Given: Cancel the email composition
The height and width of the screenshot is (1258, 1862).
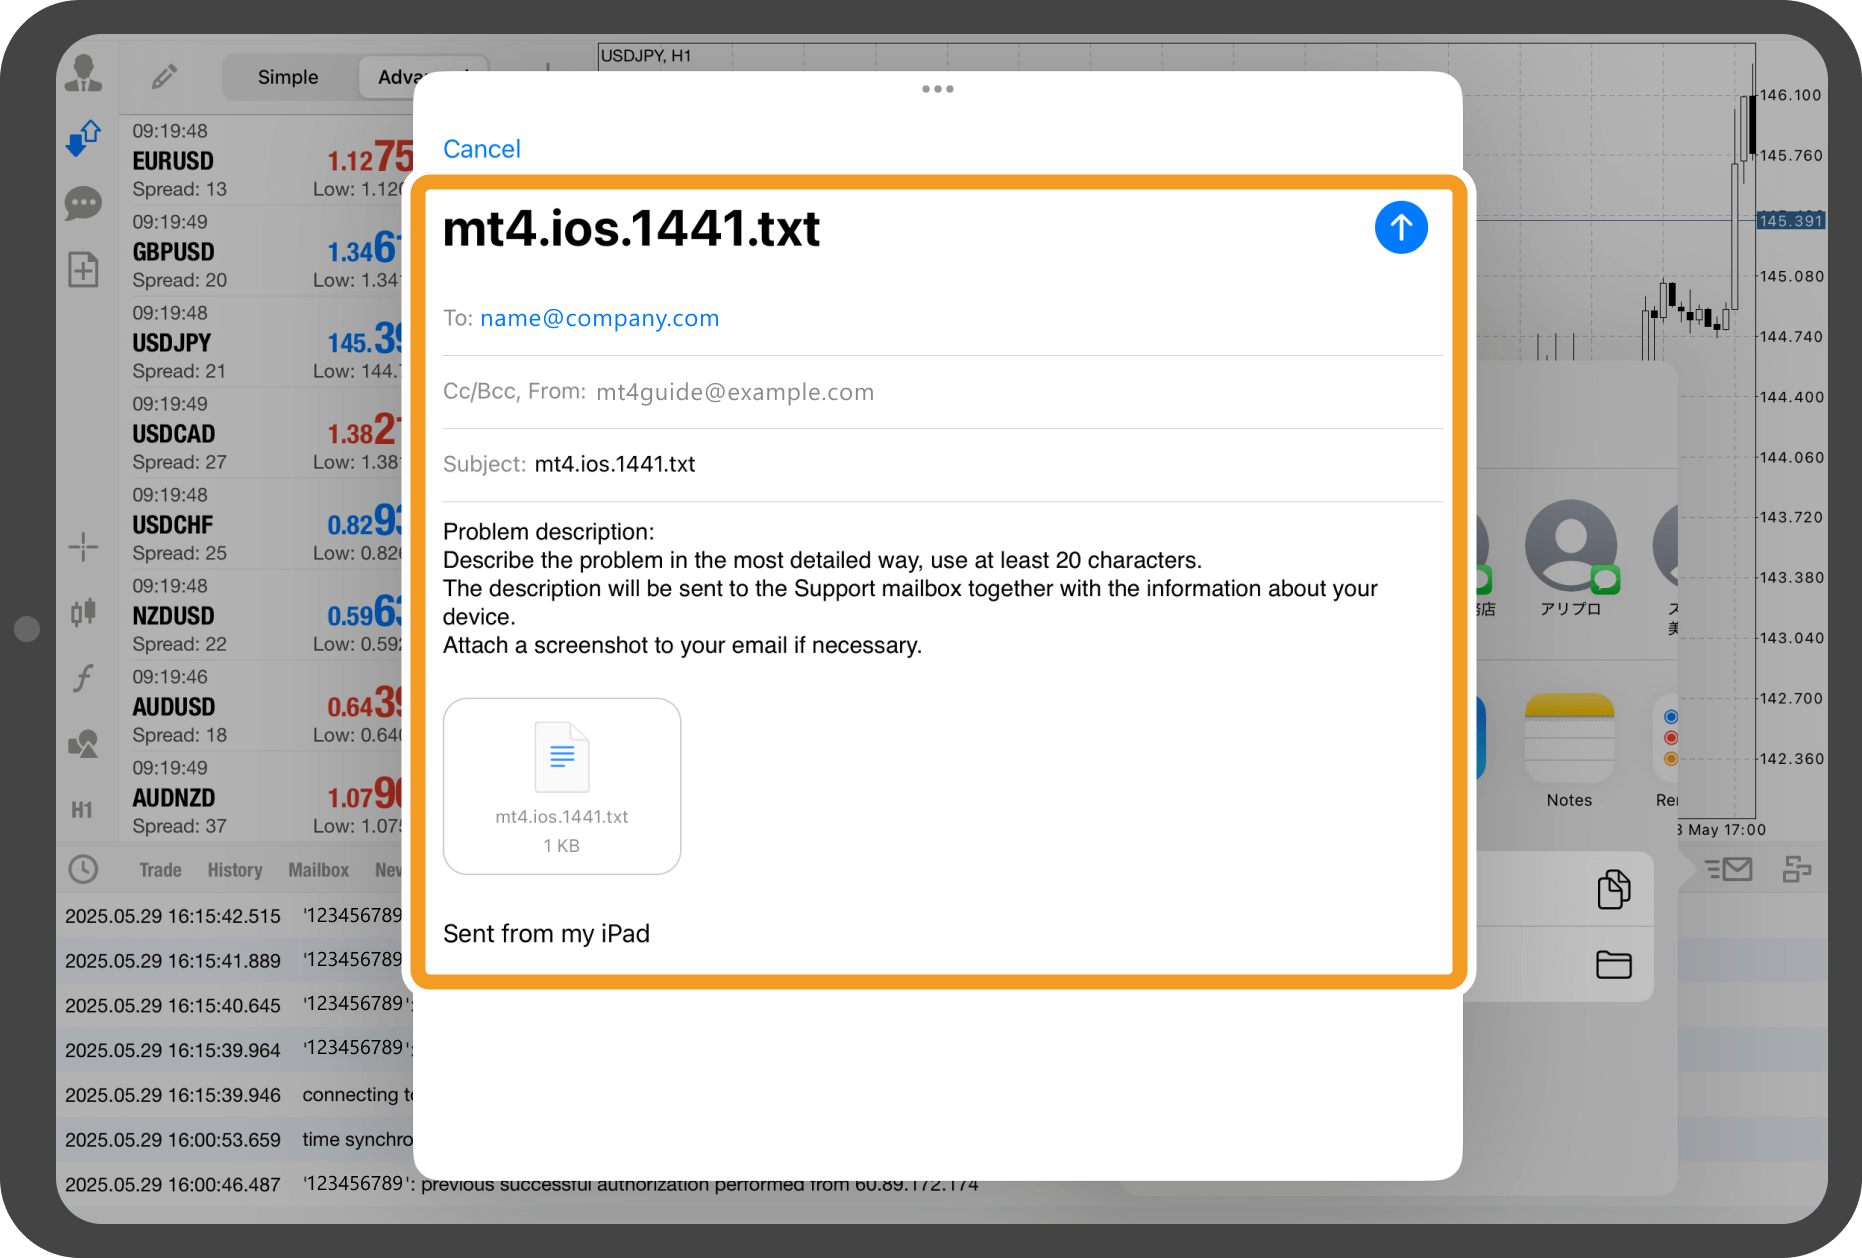Looking at the screenshot, I should tap(481, 149).
